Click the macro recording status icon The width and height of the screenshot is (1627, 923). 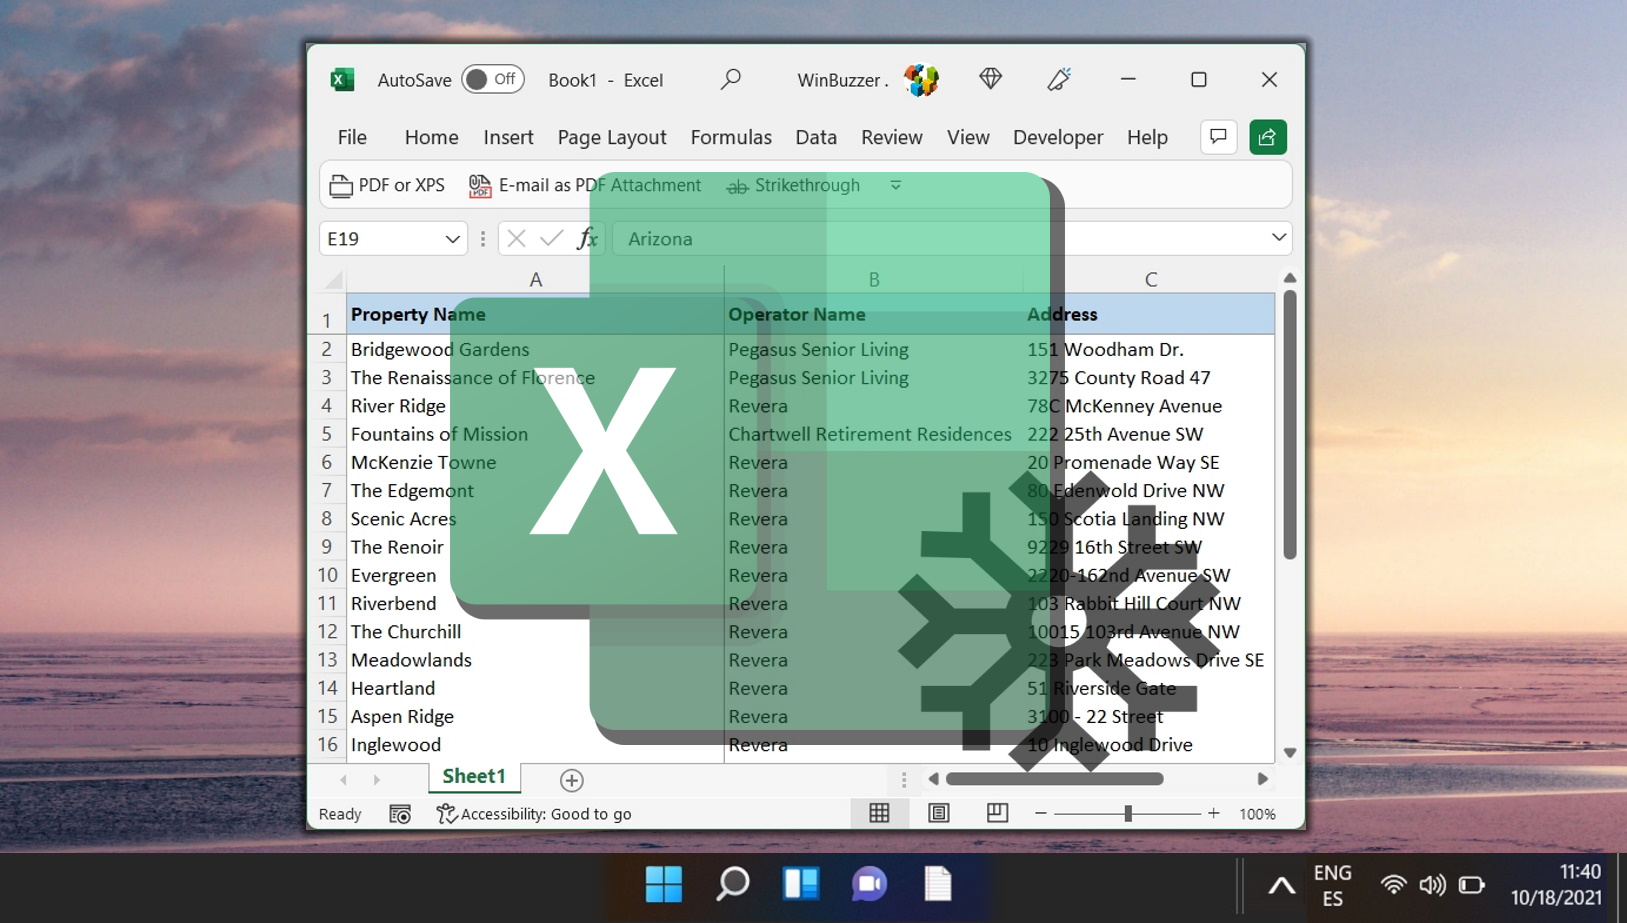click(400, 814)
